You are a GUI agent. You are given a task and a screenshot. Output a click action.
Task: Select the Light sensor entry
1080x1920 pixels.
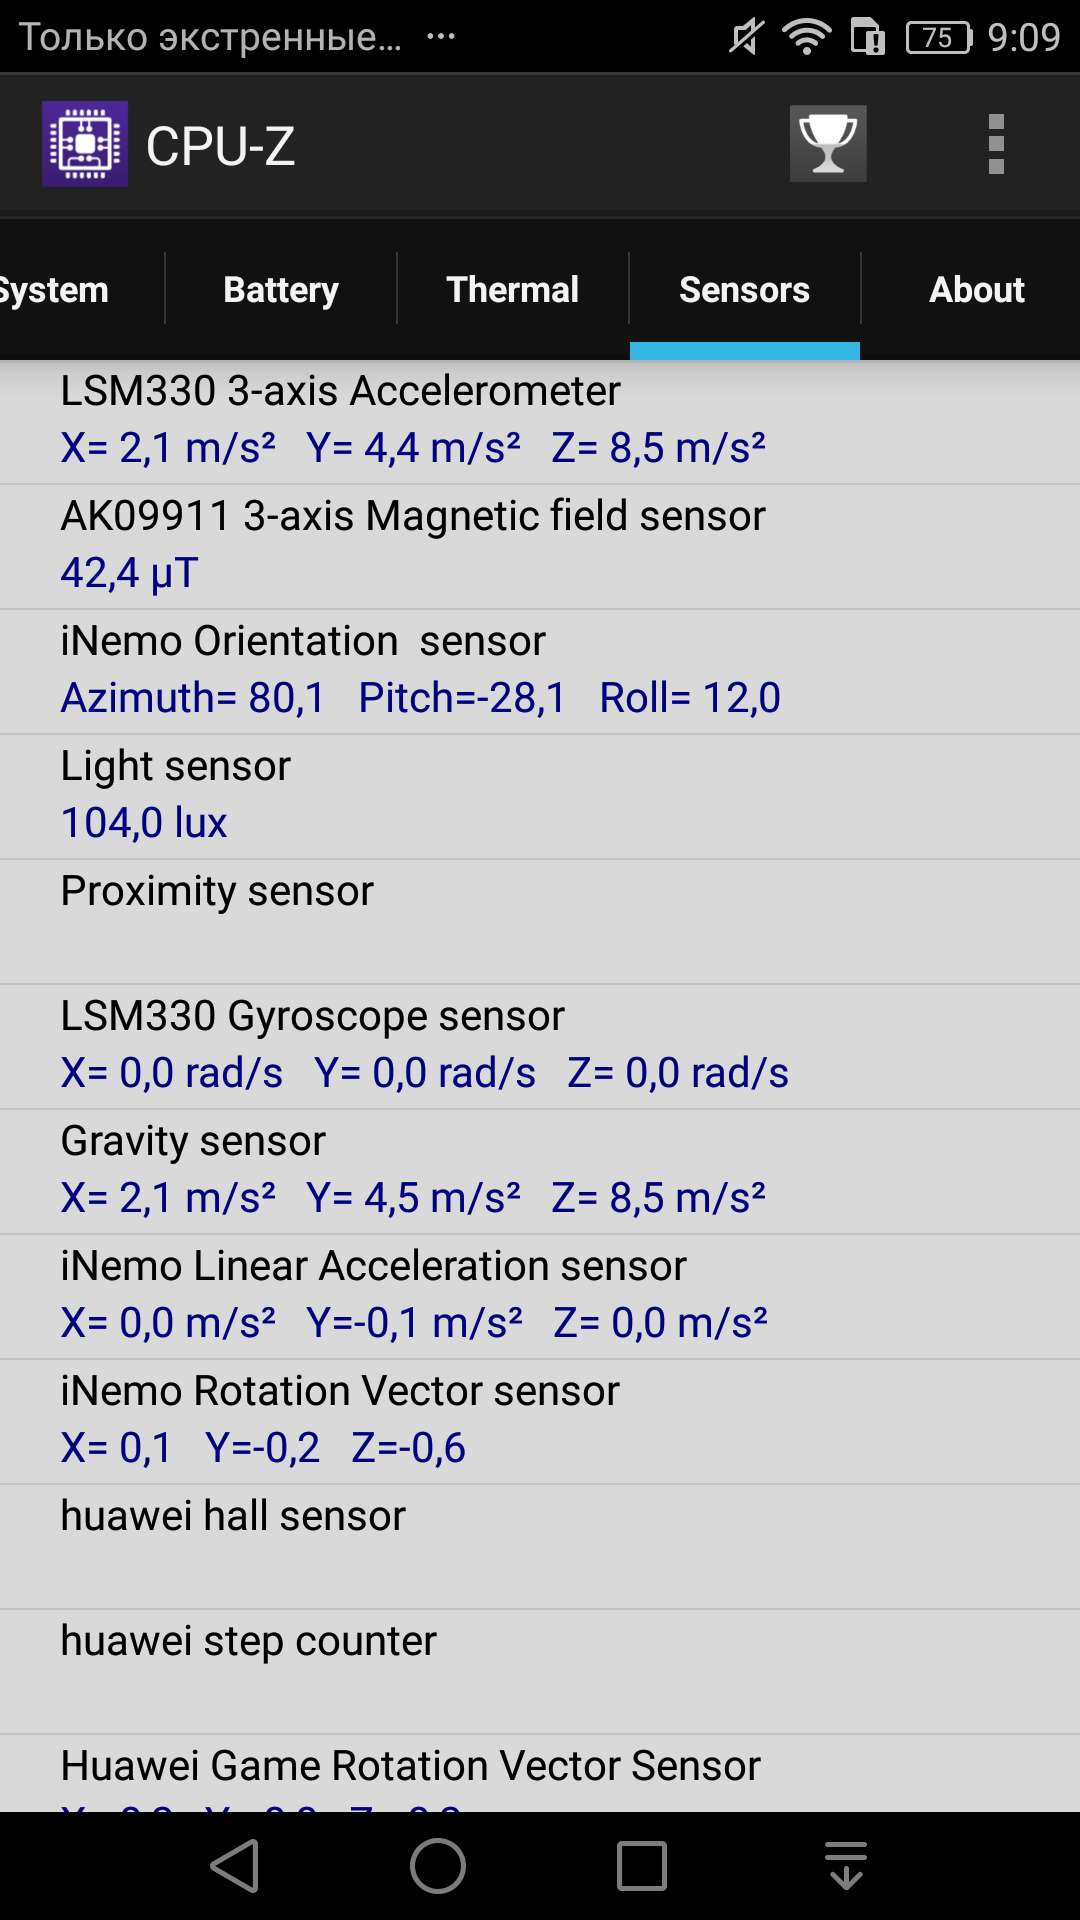click(540, 797)
